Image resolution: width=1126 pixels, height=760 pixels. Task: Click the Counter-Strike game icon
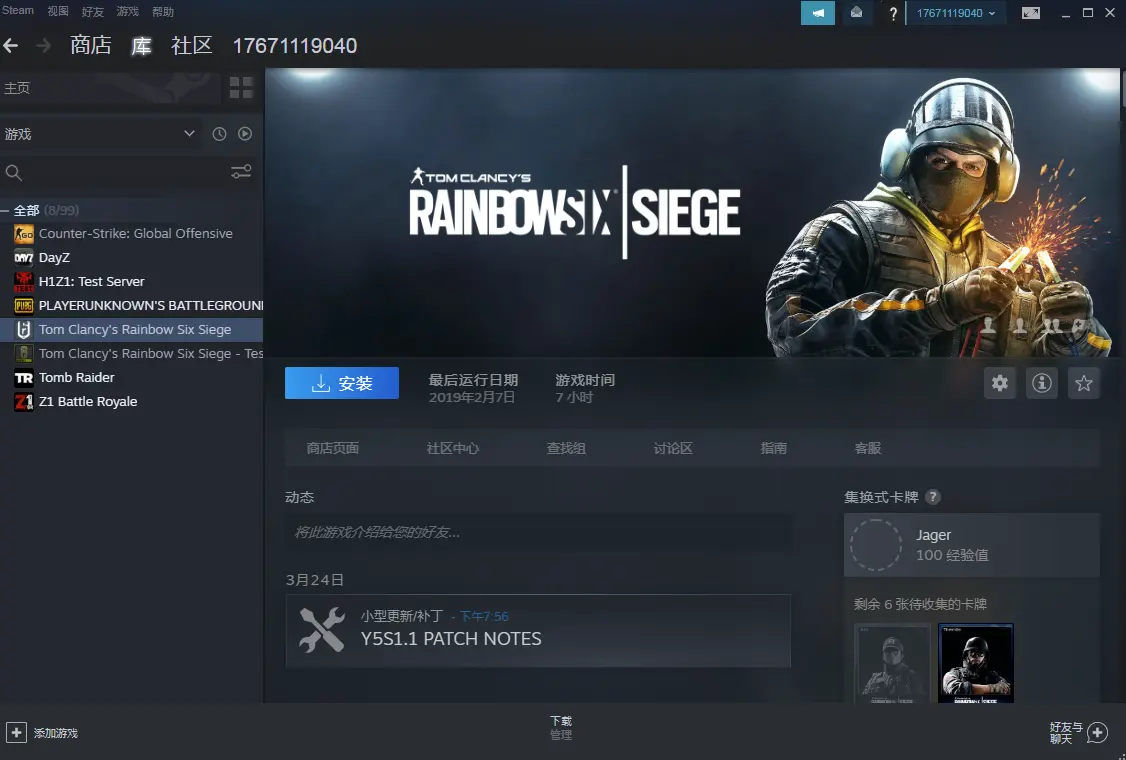tap(24, 233)
